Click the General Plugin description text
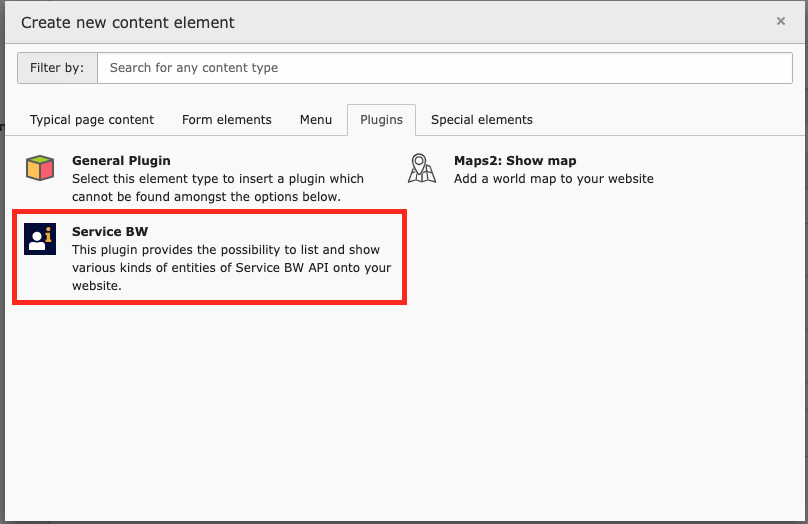The width and height of the screenshot is (808, 524). pyautogui.click(x=217, y=187)
